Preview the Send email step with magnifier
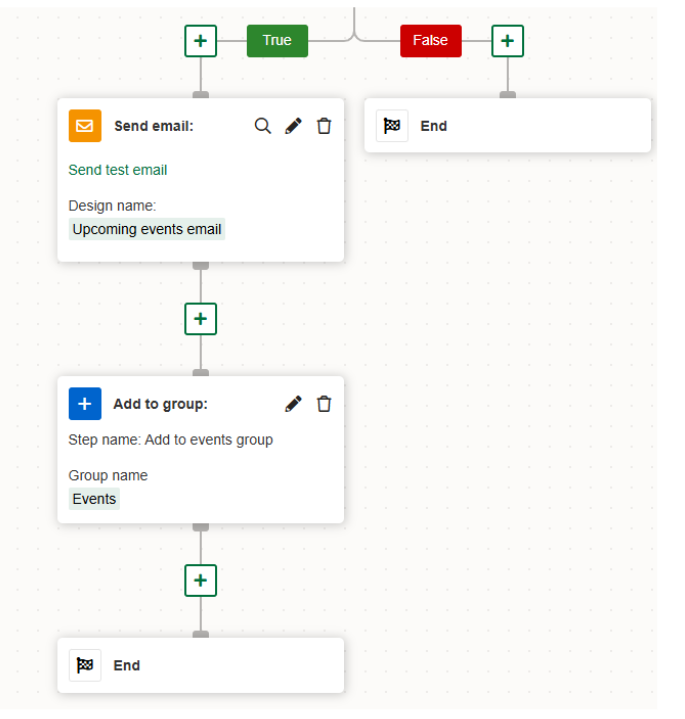Viewport: 685px width, 719px height. [x=263, y=126]
